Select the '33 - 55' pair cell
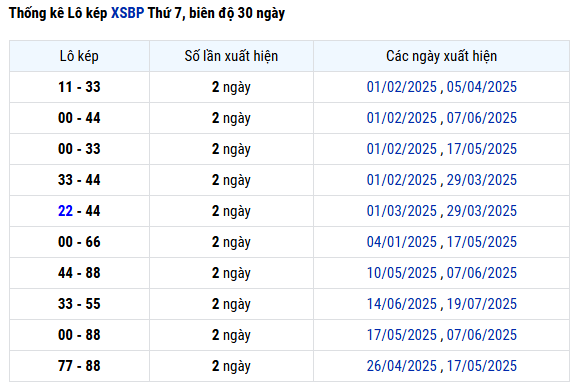Viewport: 575px width, 388px height. 79,304
